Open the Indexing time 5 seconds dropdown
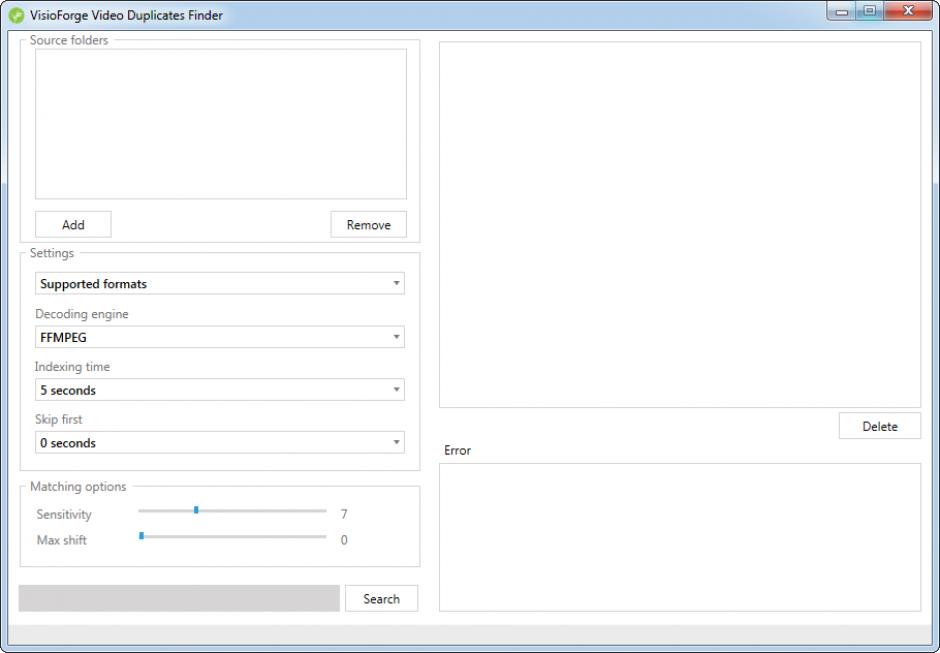940x653 pixels. coord(220,390)
